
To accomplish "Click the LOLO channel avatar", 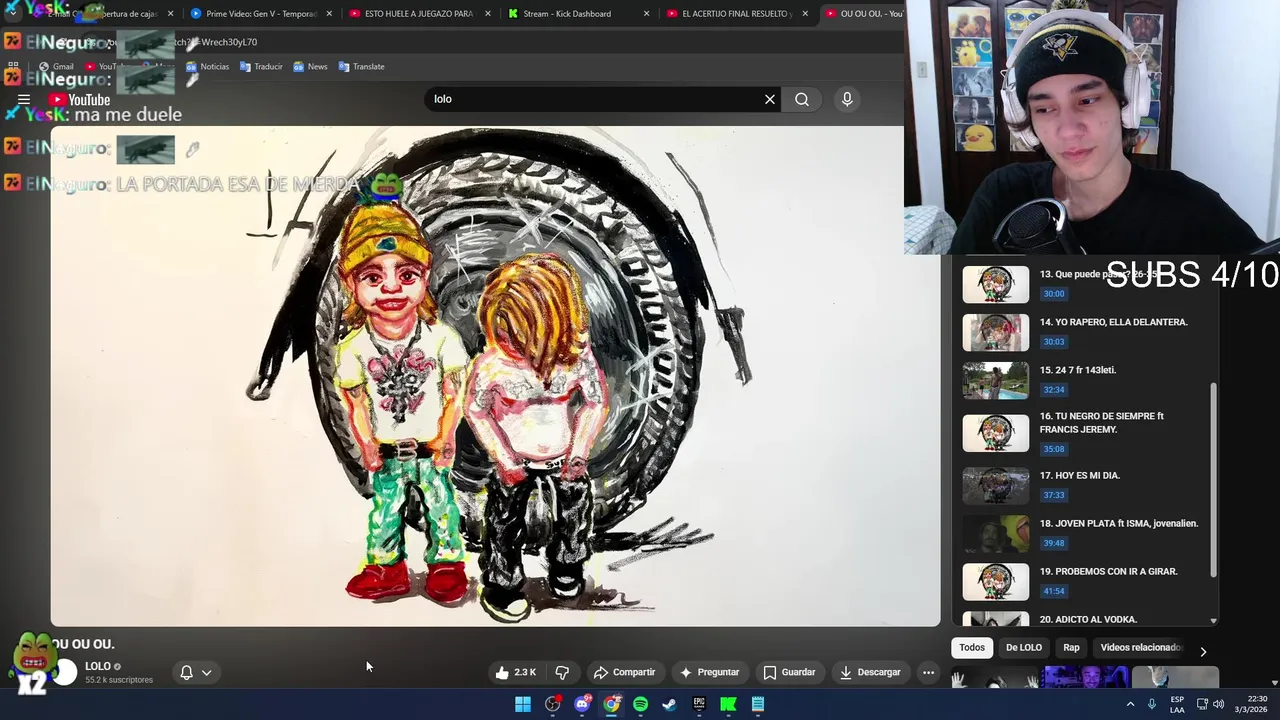I will coord(65,672).
